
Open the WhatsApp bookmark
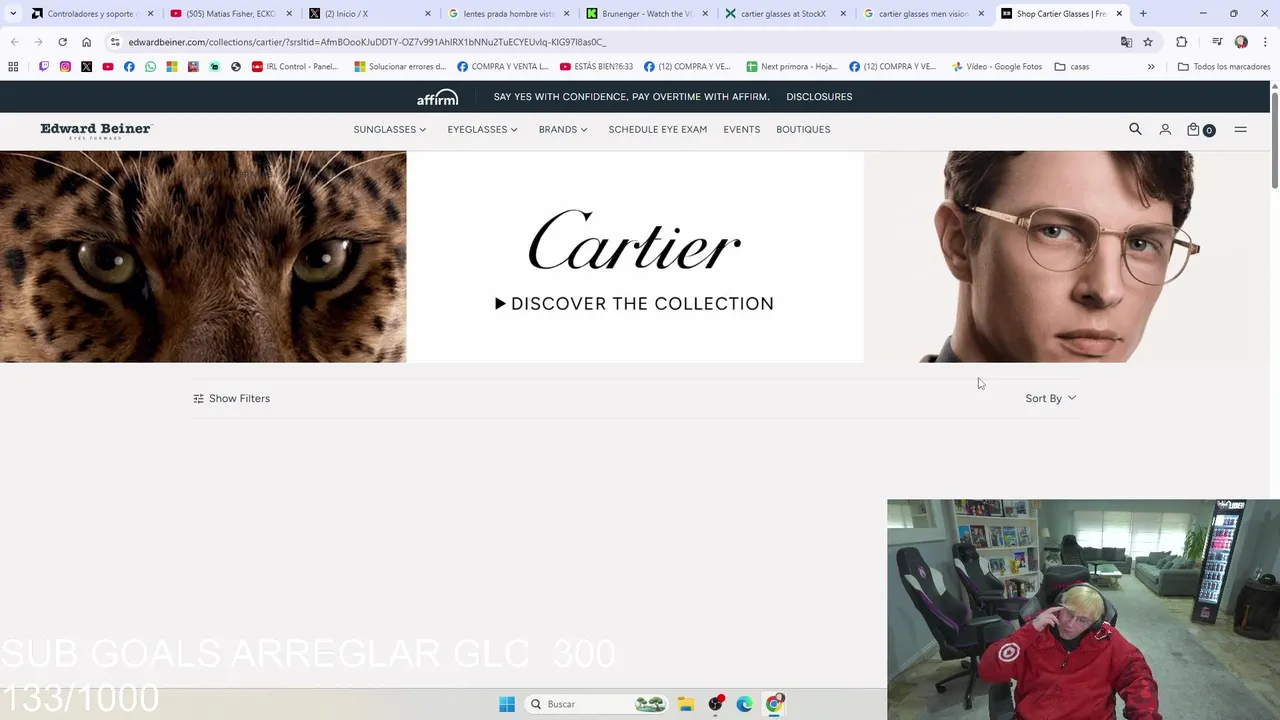(150, 67)
